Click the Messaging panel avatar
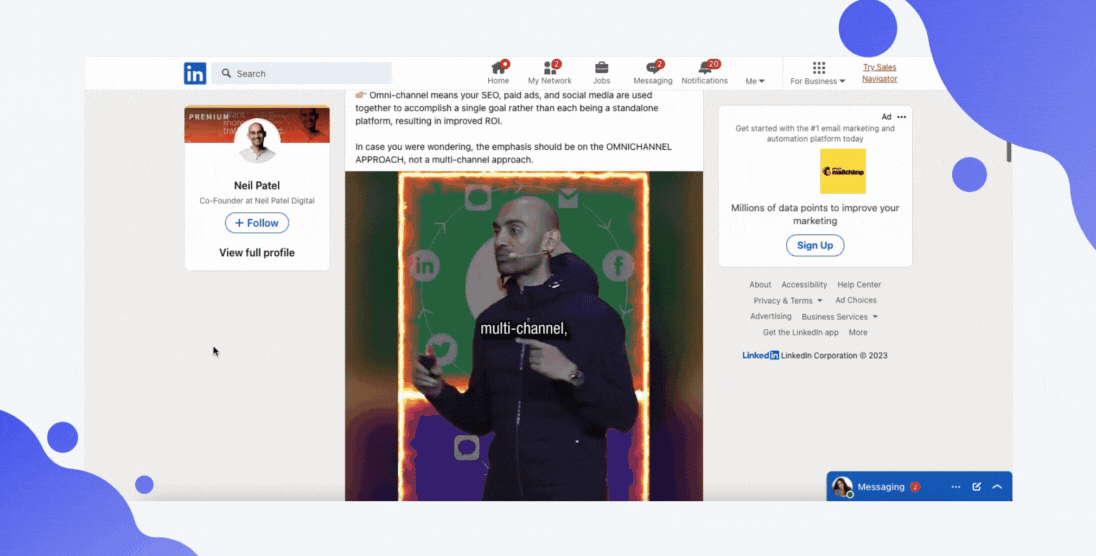1096x556 pixels. coord(842,487)
